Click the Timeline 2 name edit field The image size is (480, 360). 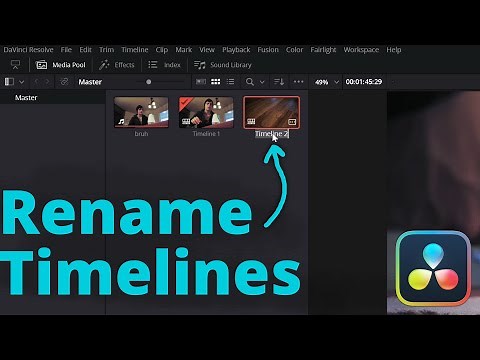click(x=272, y=134)
